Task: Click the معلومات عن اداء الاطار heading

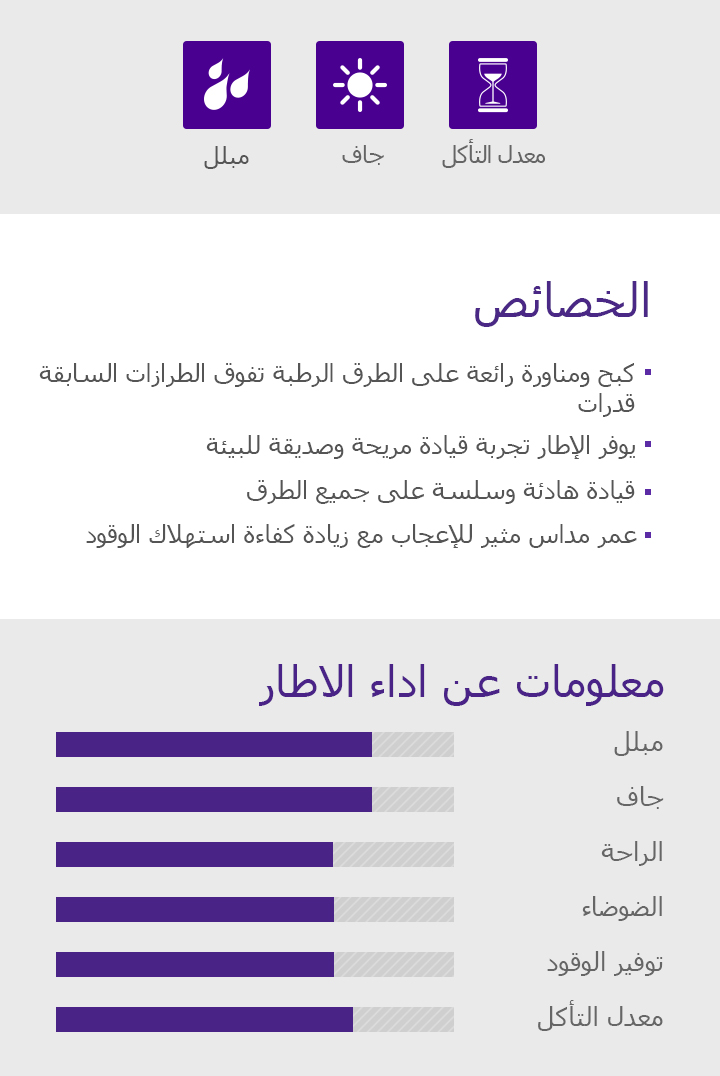Action: (463, 683)
